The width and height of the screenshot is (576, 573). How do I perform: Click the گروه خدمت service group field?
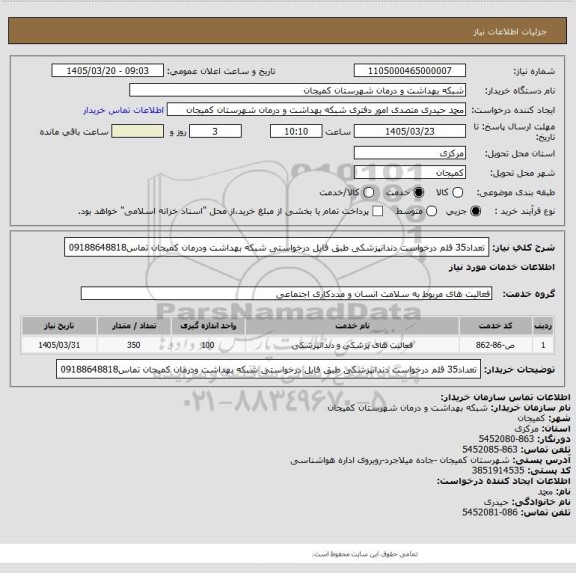point(286,293)
